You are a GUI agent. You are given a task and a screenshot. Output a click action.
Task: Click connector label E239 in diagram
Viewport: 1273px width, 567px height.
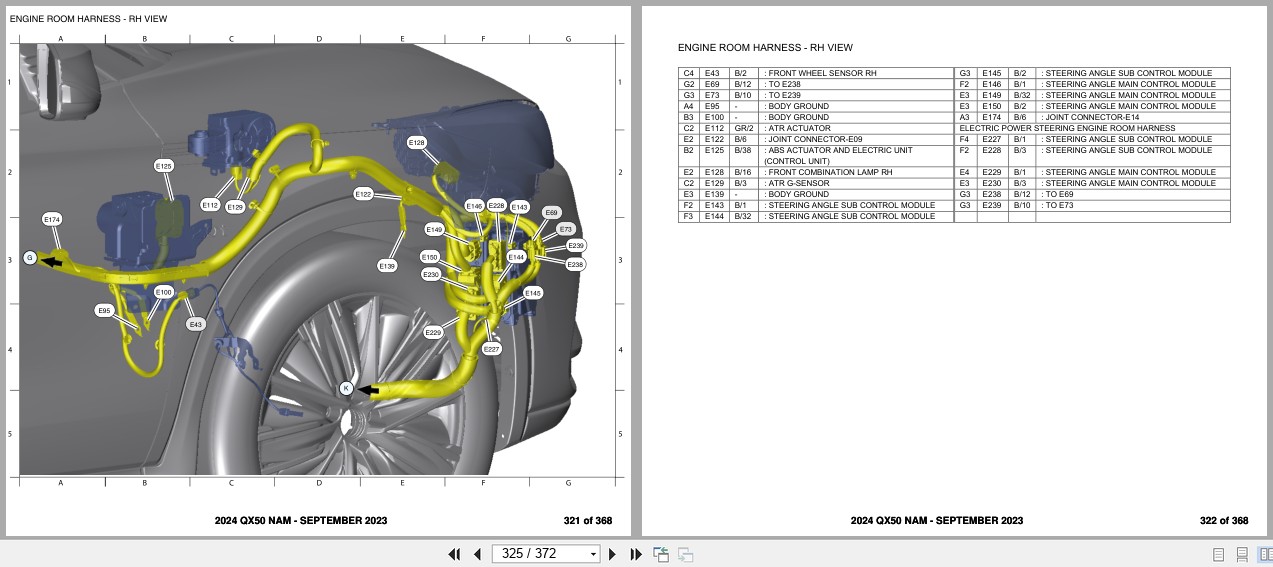[x=576, y=246]
